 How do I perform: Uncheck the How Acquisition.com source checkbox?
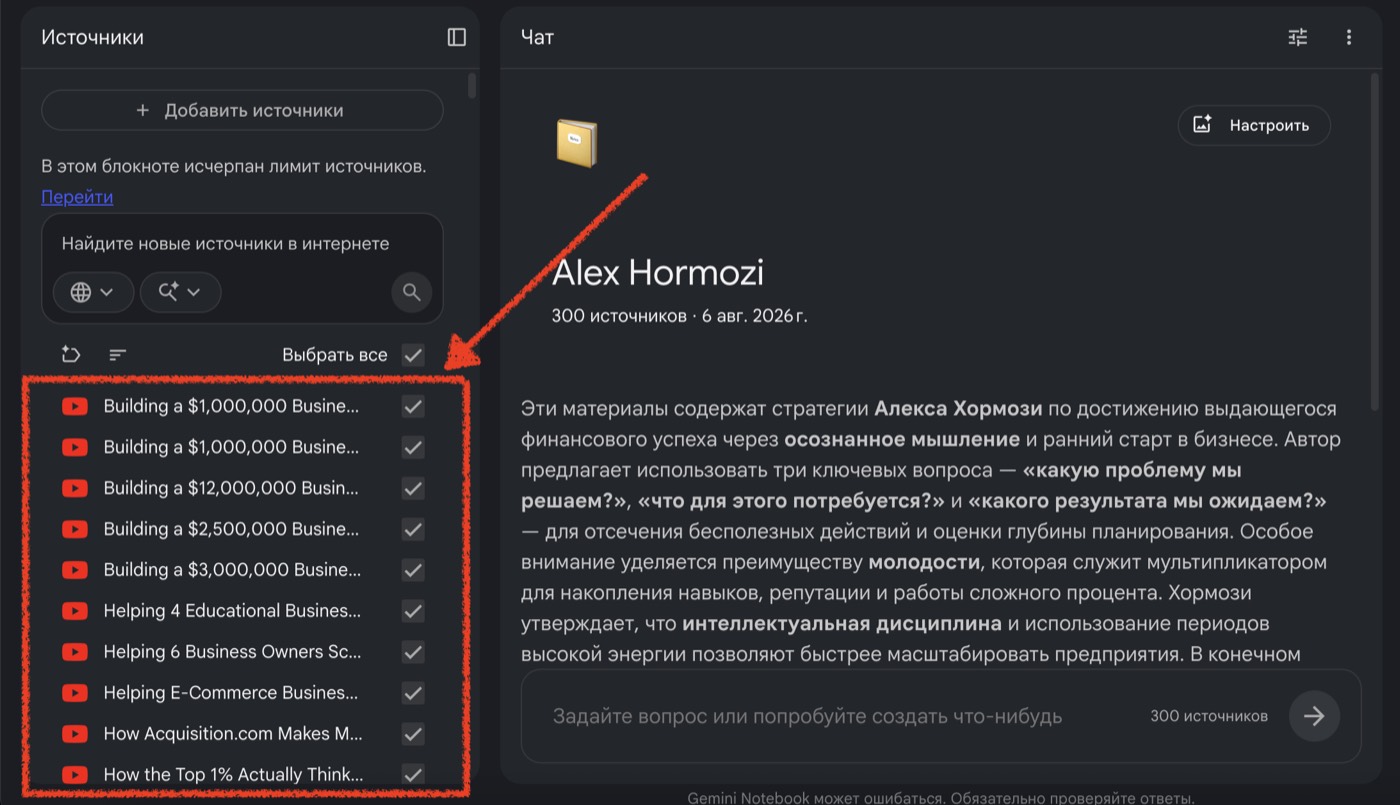click(413, 734)
